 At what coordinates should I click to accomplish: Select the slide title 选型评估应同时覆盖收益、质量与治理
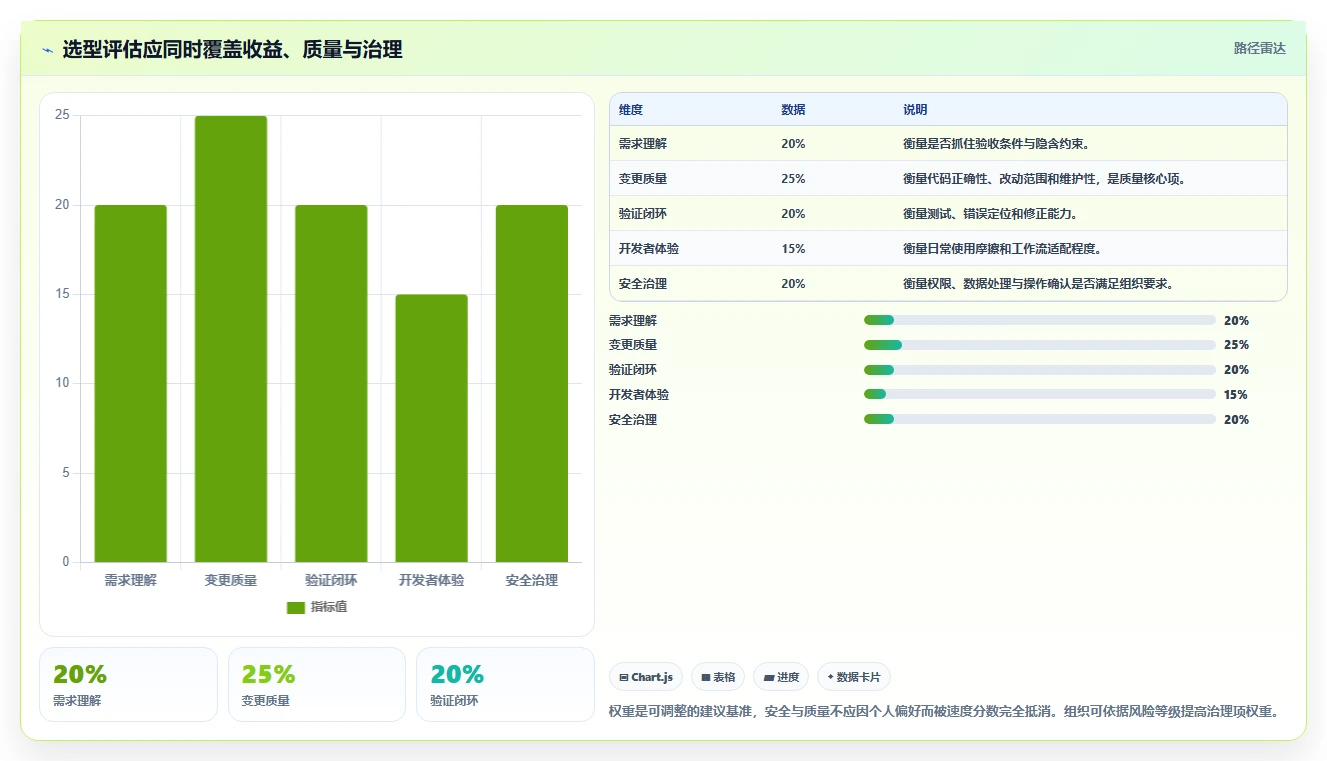pyautogui.click(x=232, y=49)
